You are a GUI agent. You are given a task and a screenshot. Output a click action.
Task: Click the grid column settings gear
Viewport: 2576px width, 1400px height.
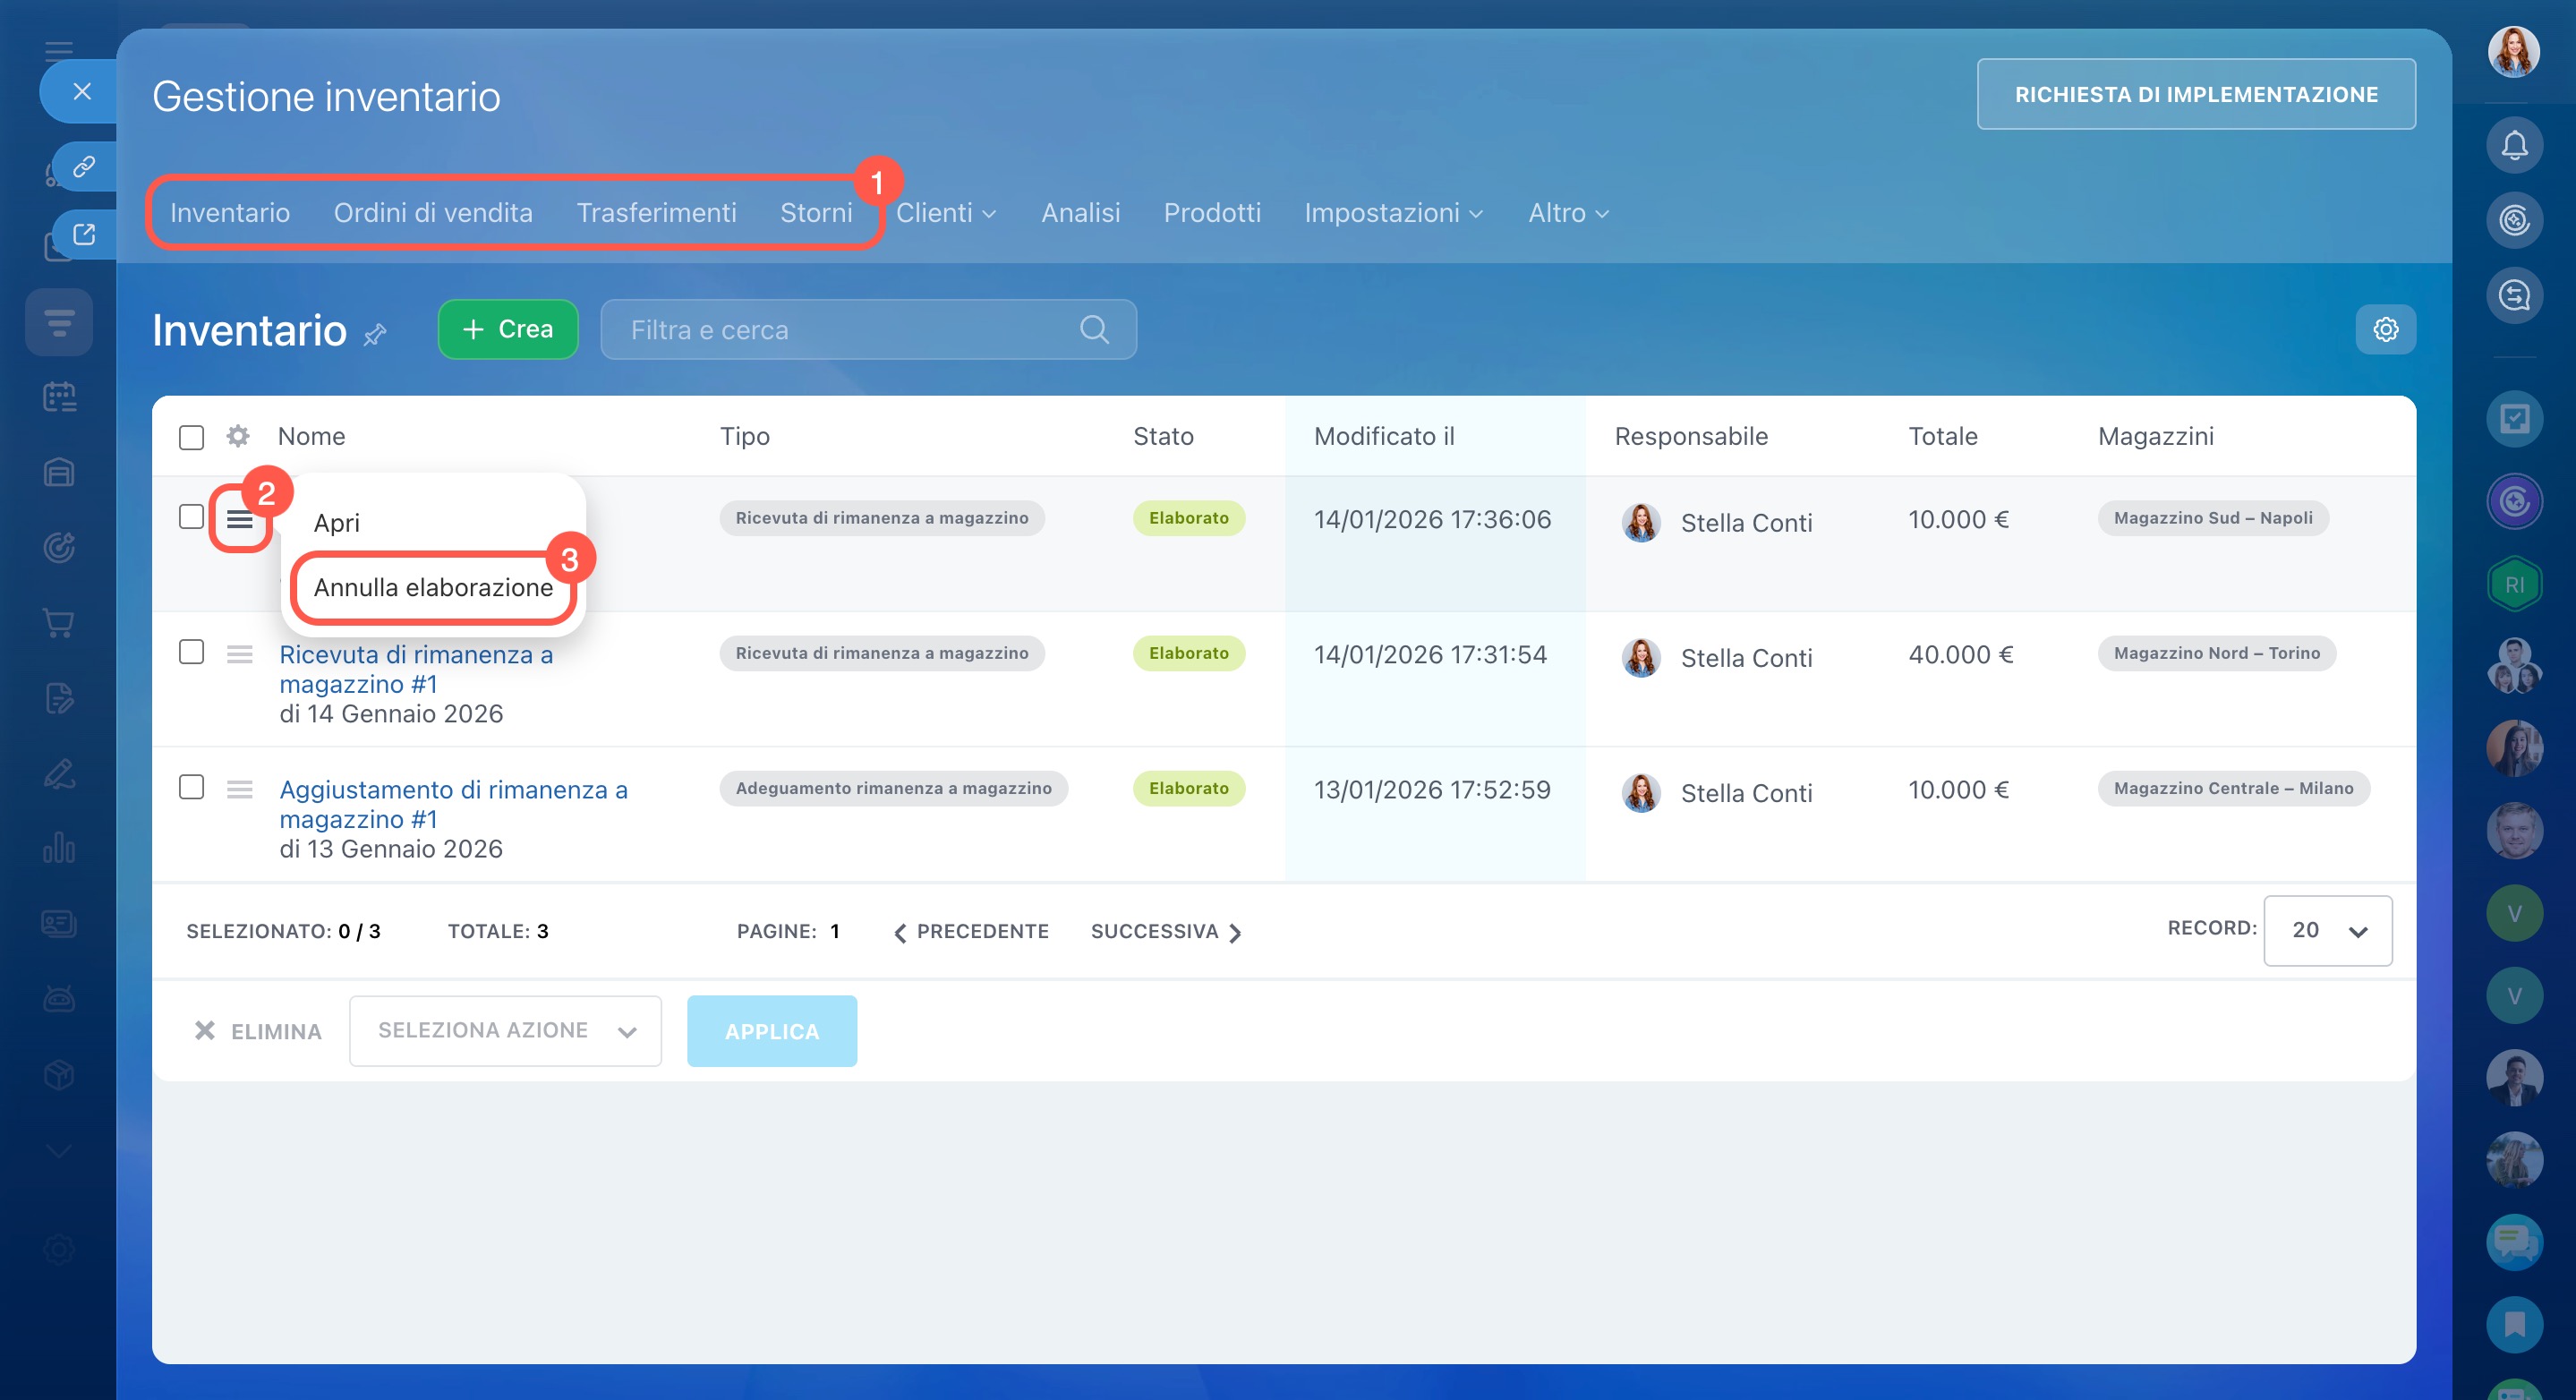(237, 436)
